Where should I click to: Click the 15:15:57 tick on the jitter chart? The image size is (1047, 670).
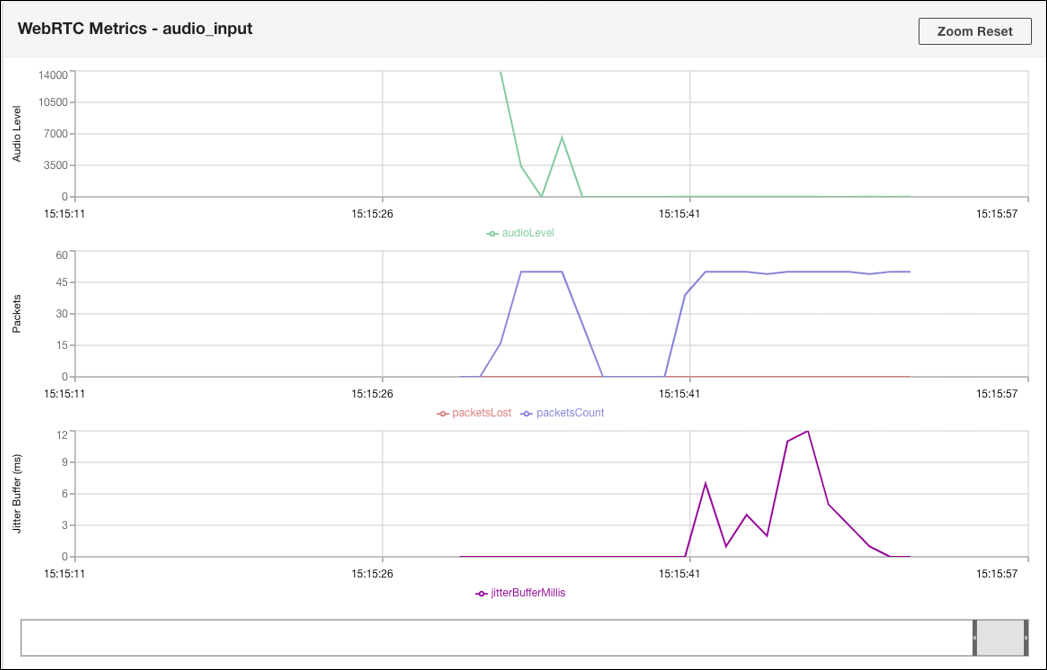coord(996,574)
